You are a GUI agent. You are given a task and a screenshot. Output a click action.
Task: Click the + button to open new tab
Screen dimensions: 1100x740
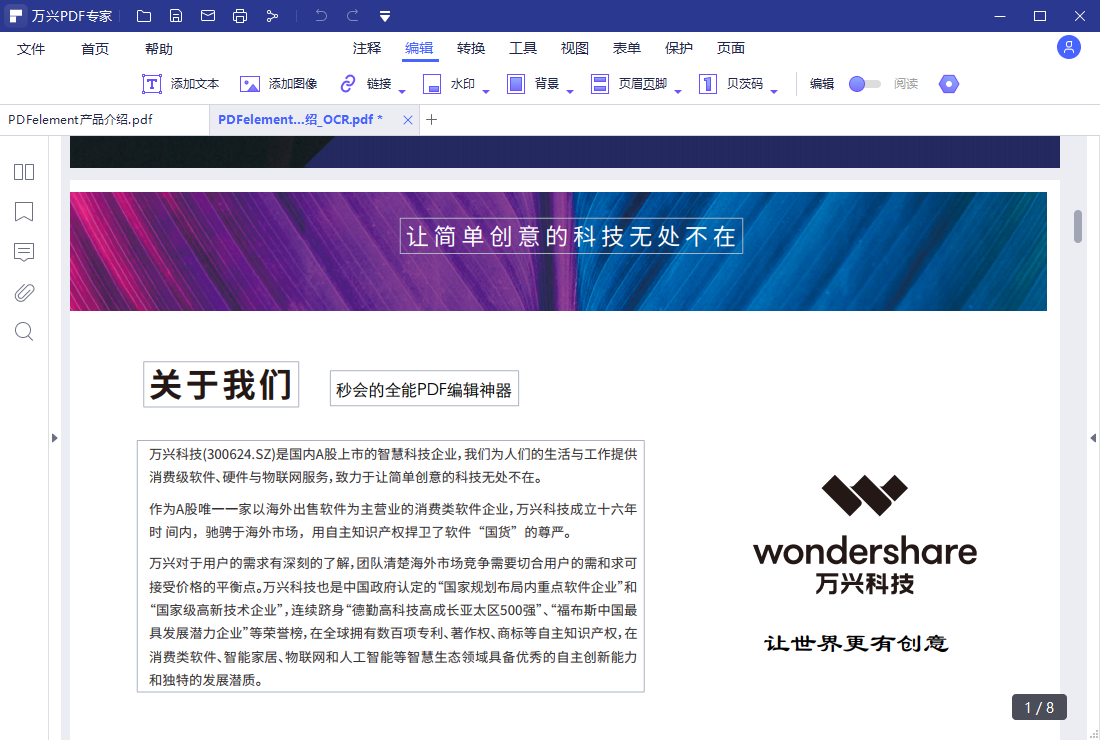431,119
